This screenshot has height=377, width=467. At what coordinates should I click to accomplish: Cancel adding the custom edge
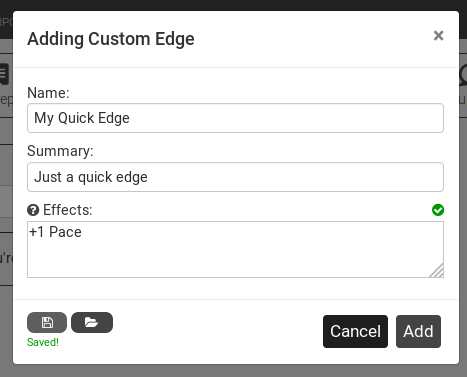pyautogui.click(x=355, y=331)
